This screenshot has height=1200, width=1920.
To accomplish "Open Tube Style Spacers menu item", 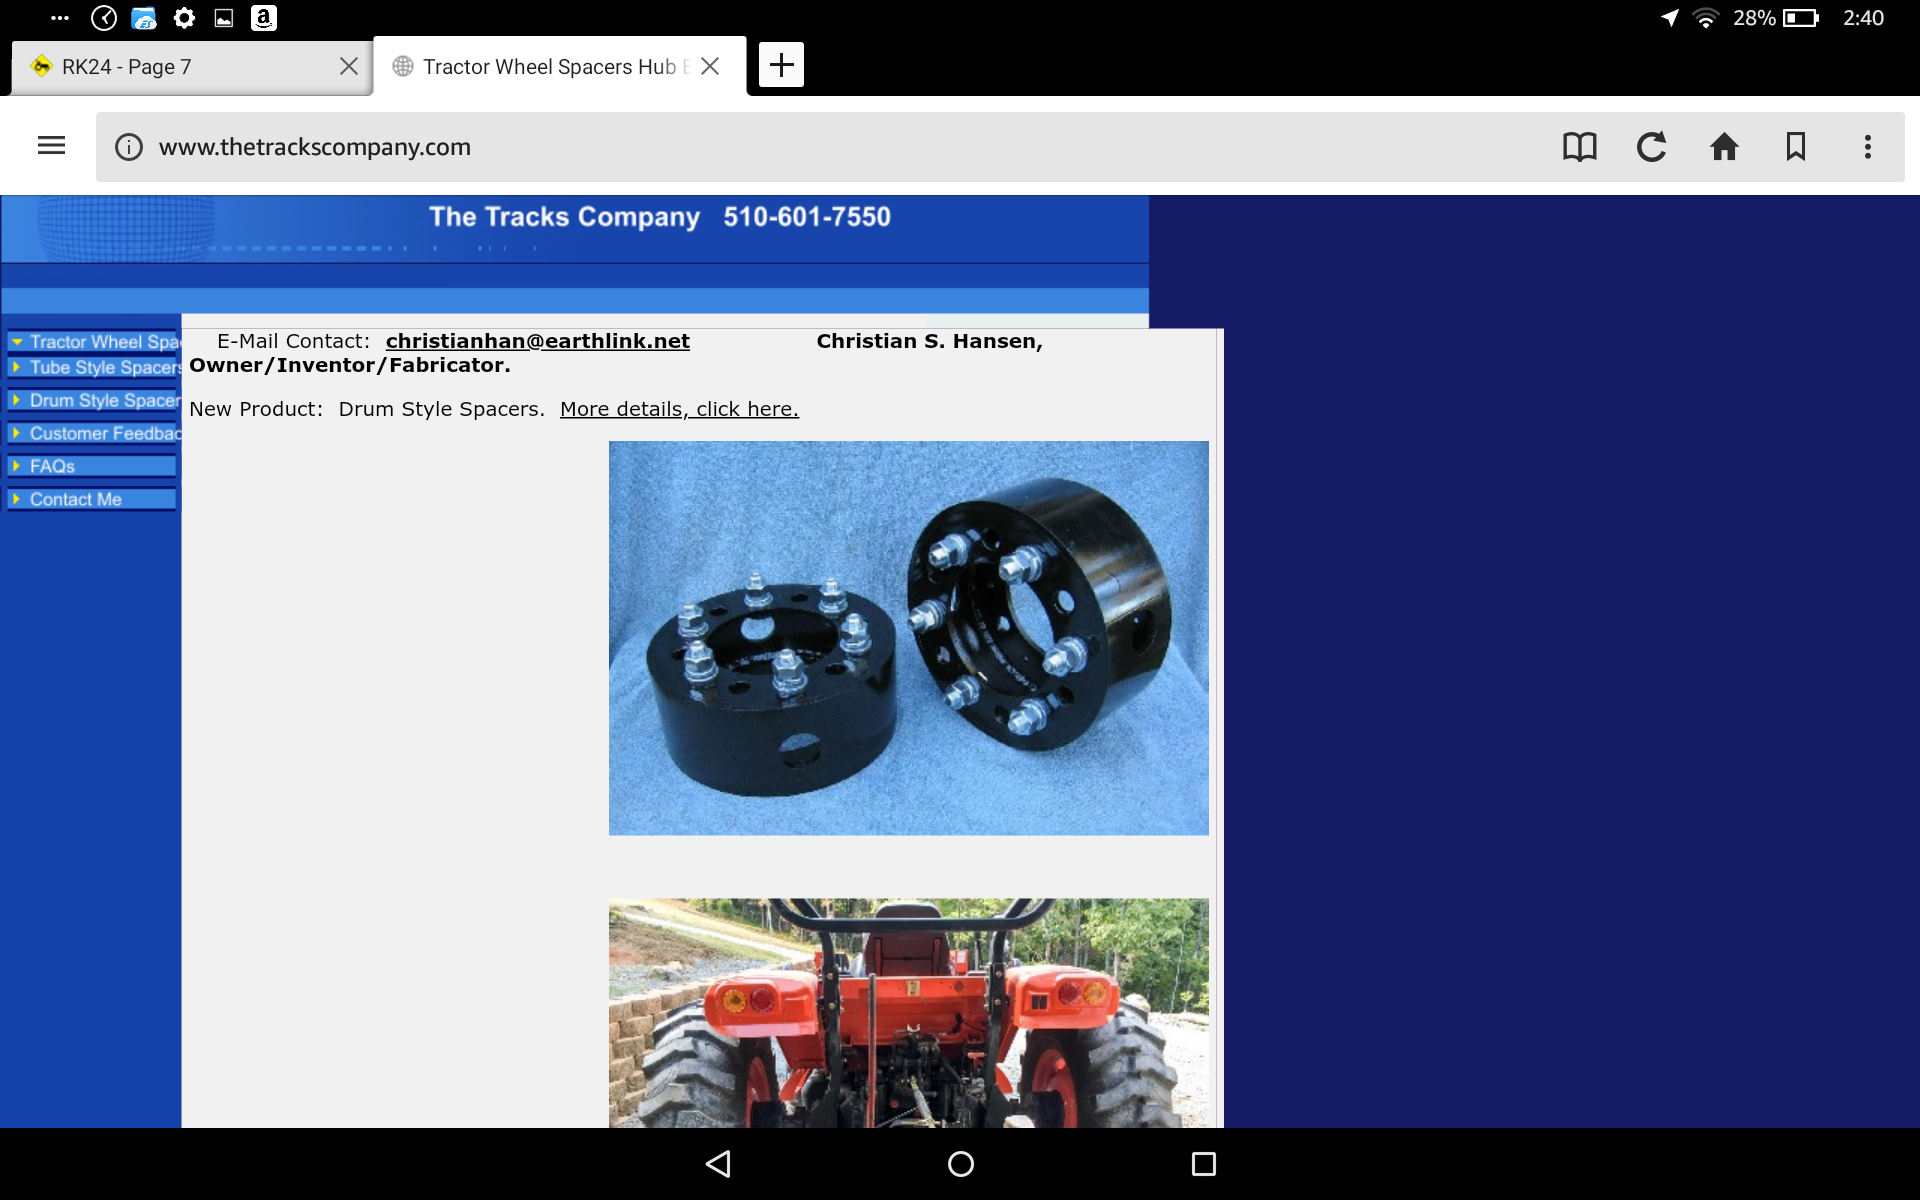I will [93, 367].
